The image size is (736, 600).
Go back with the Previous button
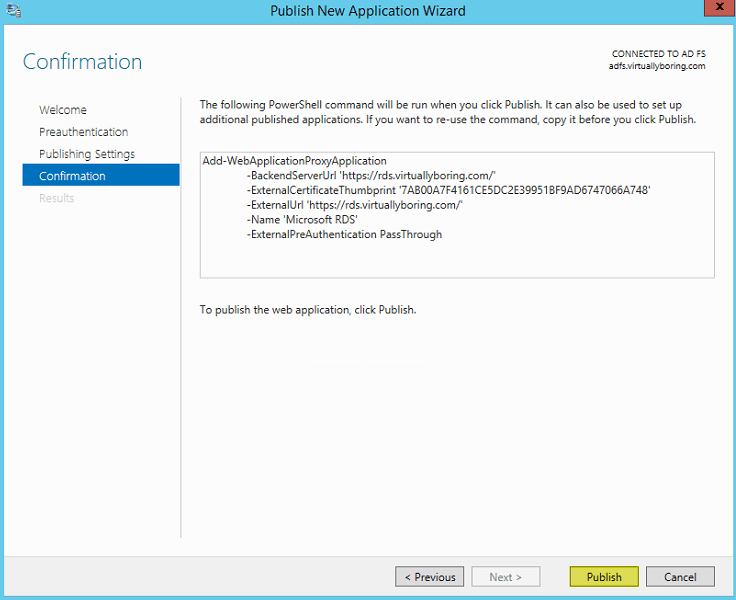point(429,577)
